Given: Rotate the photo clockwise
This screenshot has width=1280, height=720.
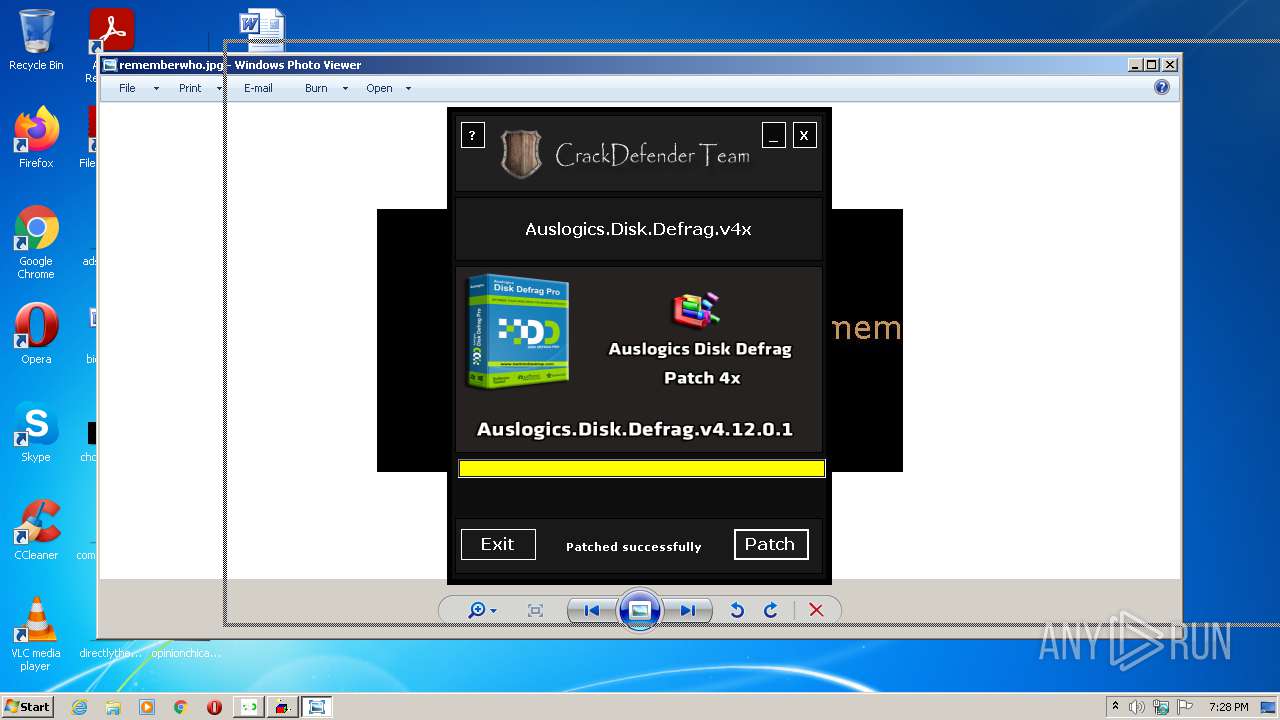Looking at the screenshot, I should 771,610.
